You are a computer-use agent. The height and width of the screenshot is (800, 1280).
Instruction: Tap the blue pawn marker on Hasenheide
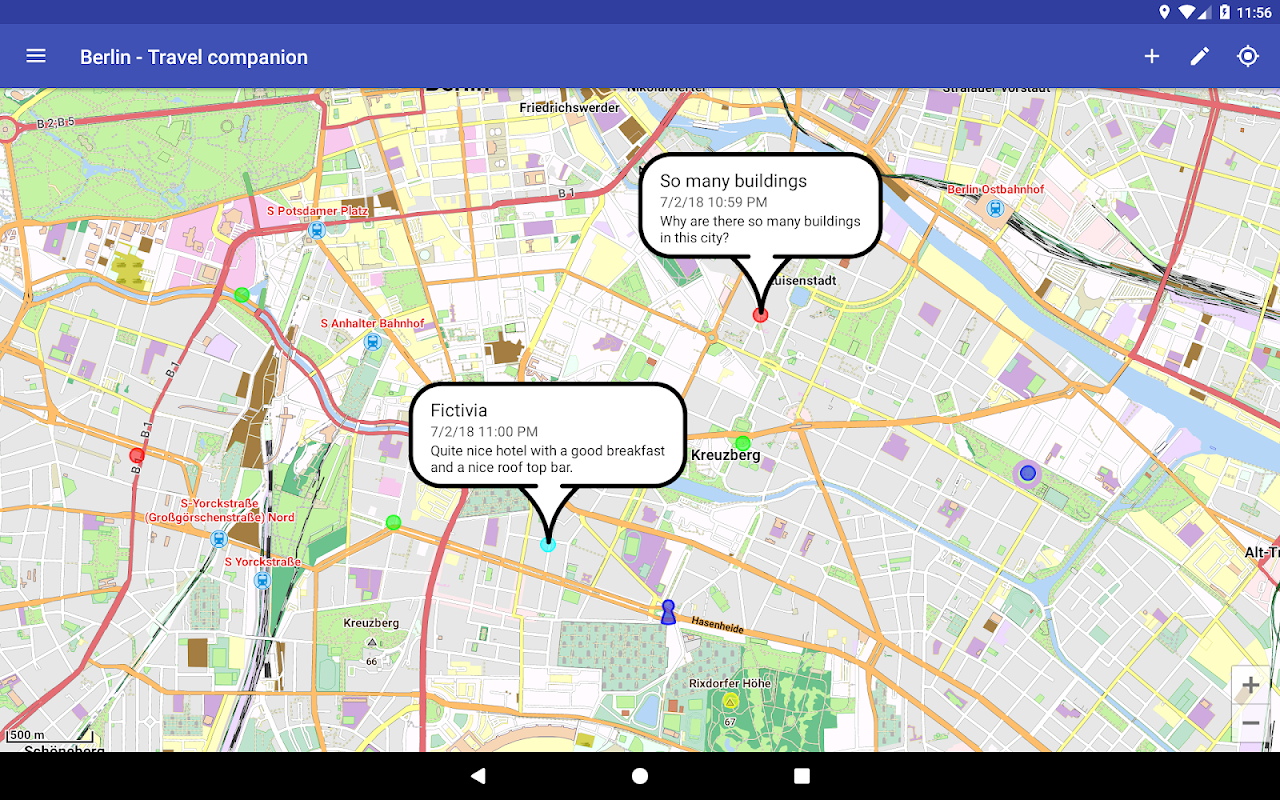(x=668, y=611)
